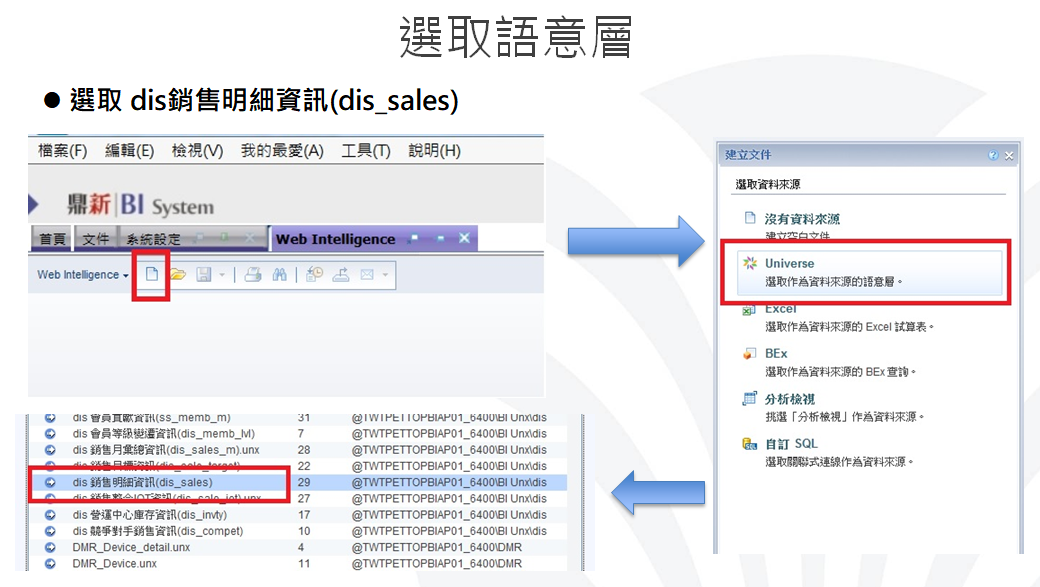Select Universe as the data source
The width and height of the screenshot is (1040, 587).
[x=789, y=263]
